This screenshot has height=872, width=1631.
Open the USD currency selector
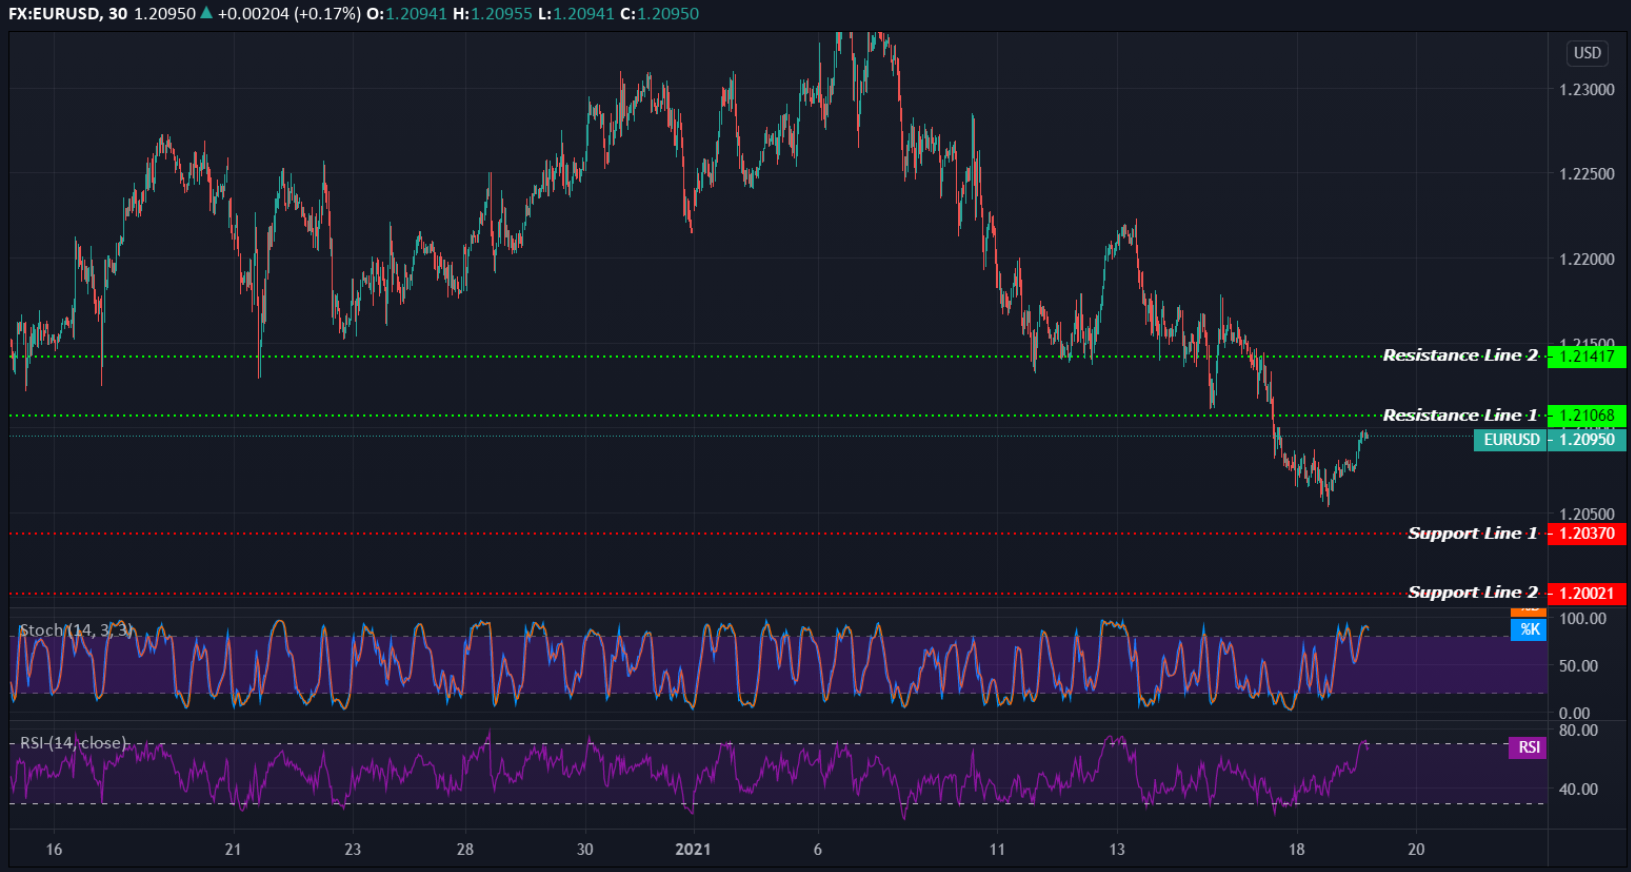[x=1587, y=53]
